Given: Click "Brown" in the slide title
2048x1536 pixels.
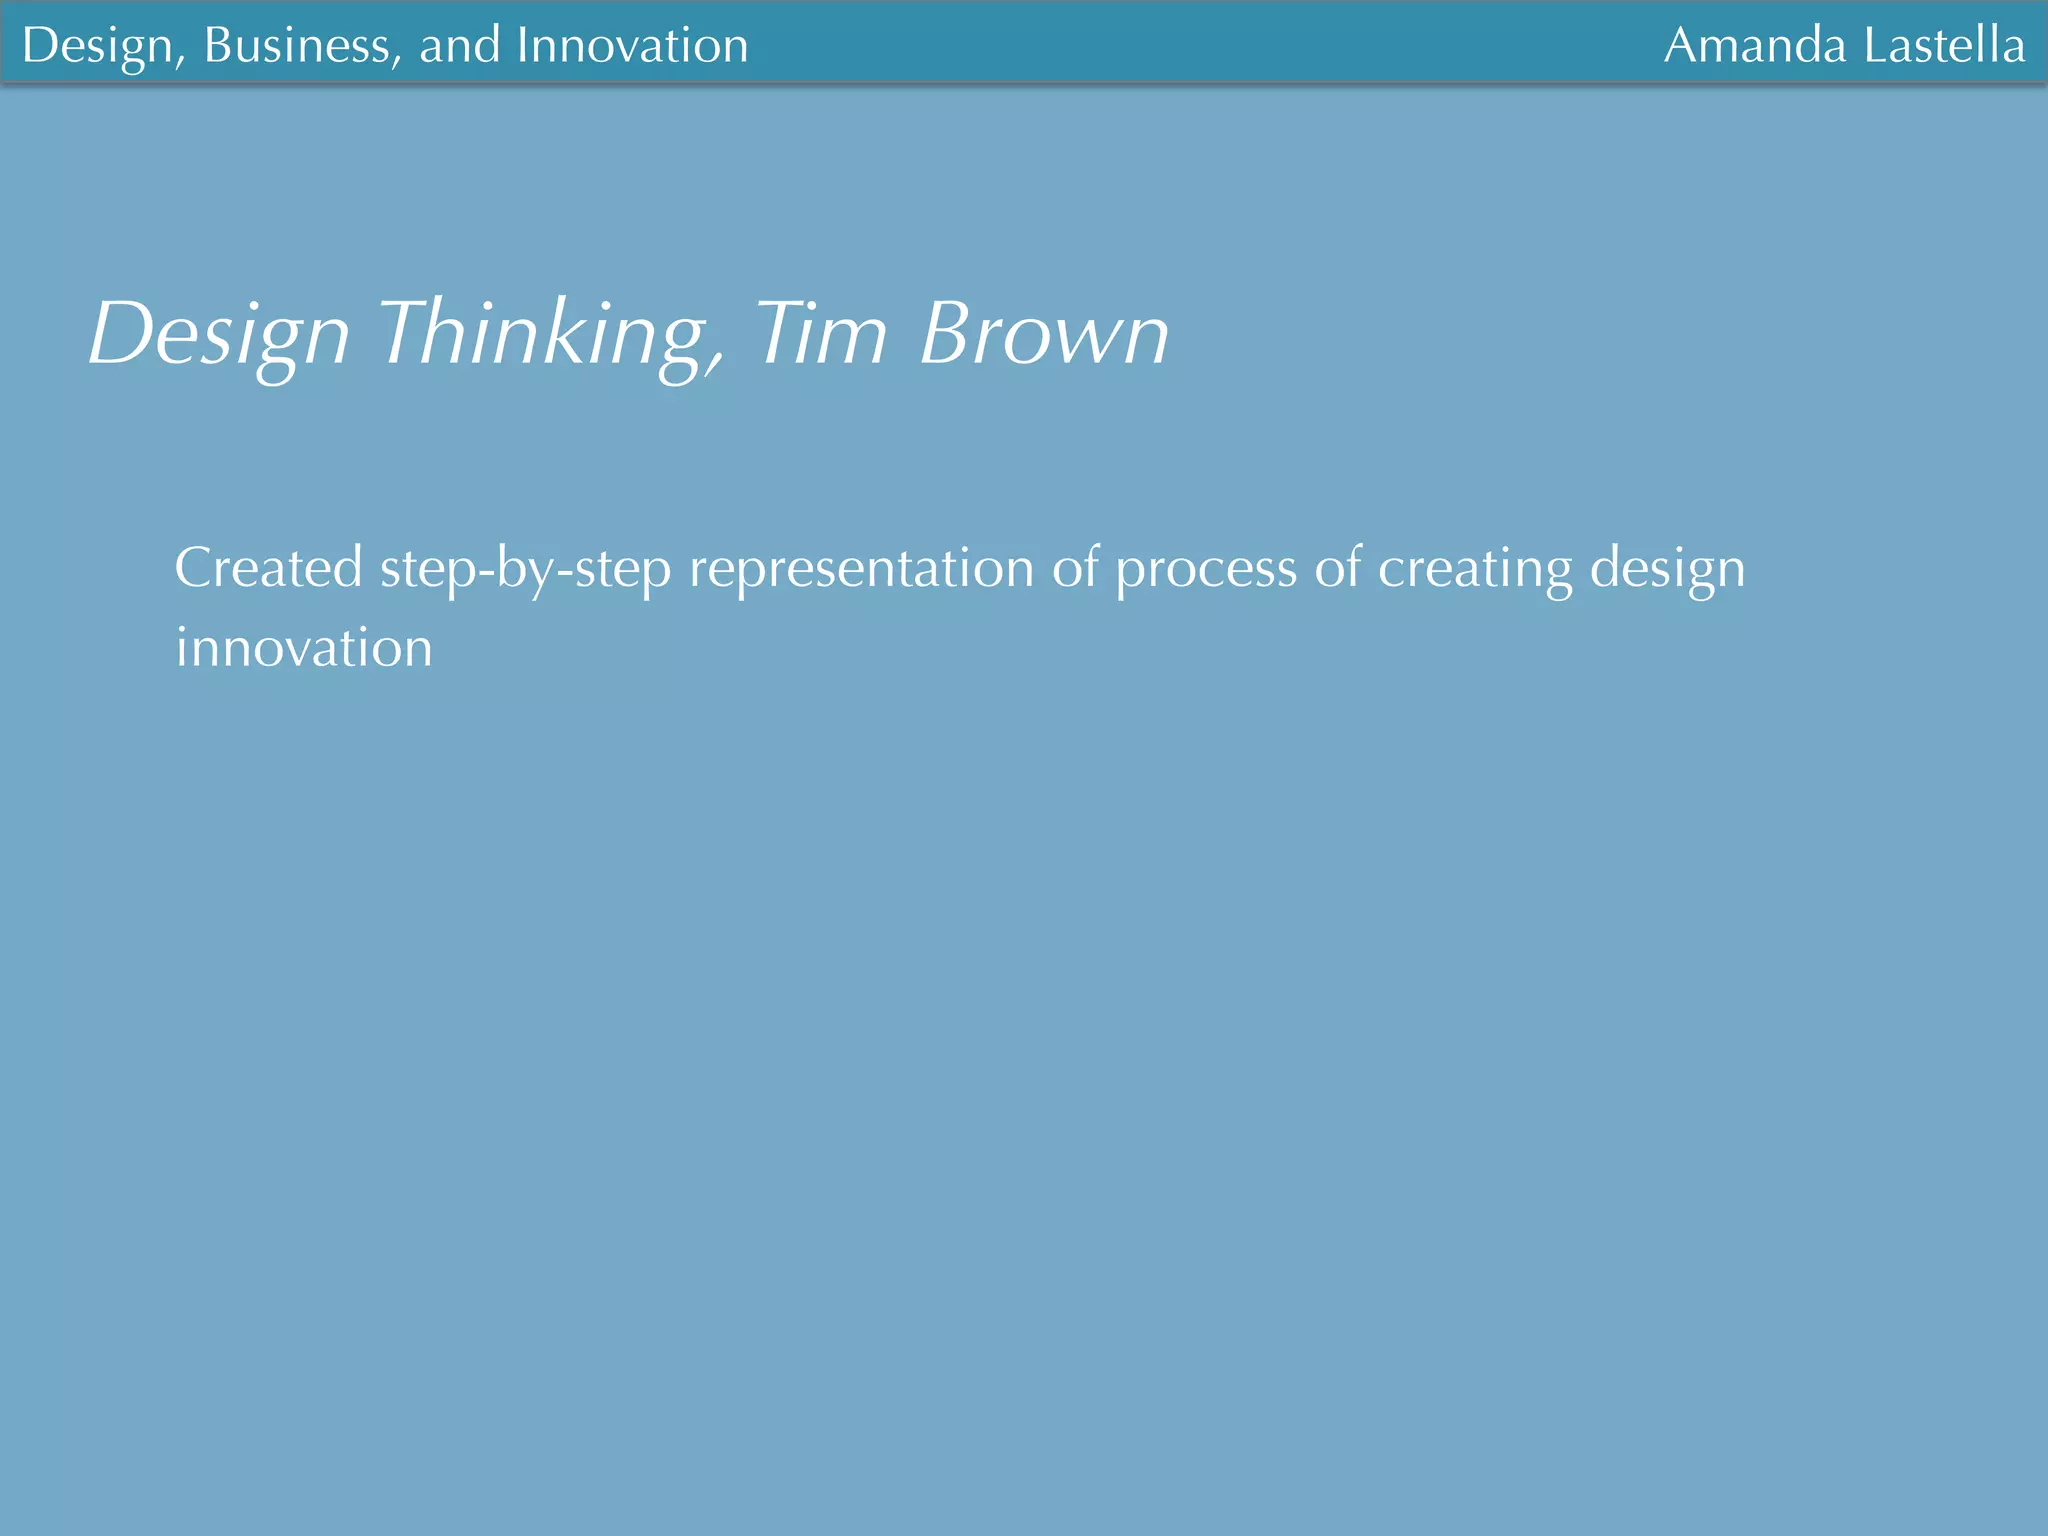Looking at the screenshot, I should click(x=1043, y=334).
